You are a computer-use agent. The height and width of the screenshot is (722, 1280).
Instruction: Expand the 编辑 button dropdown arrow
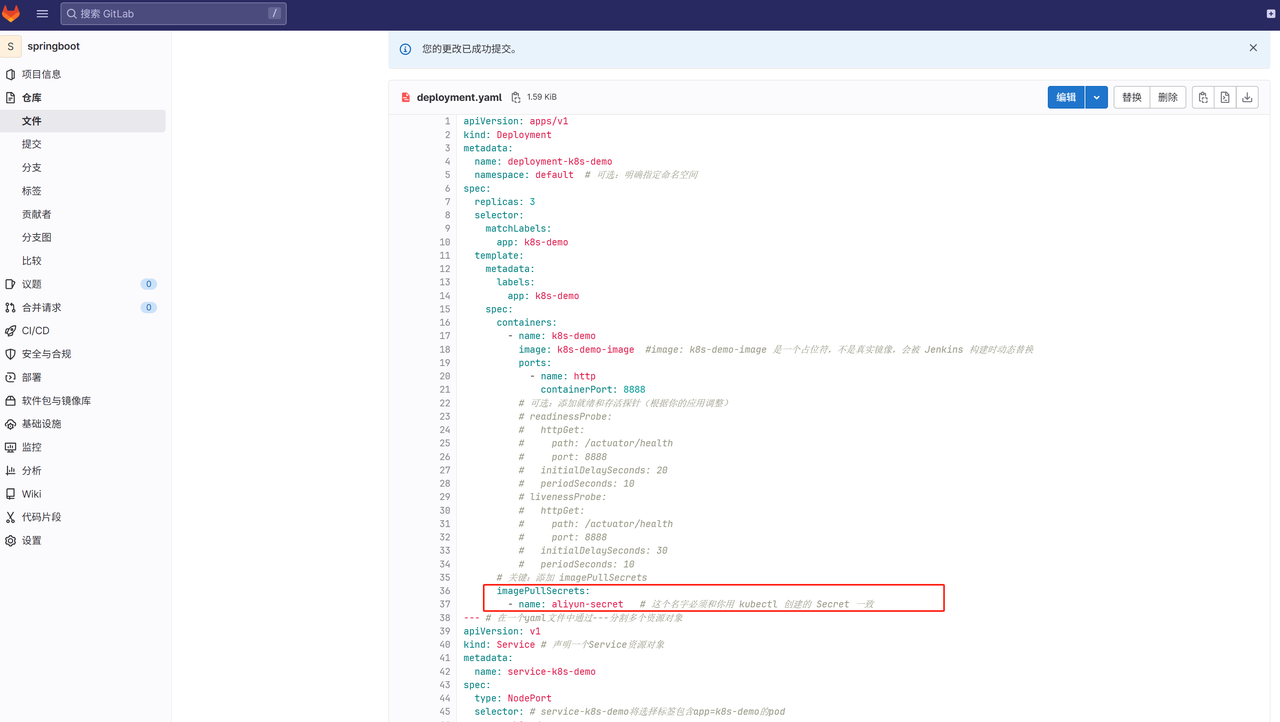click(1097, 97)
